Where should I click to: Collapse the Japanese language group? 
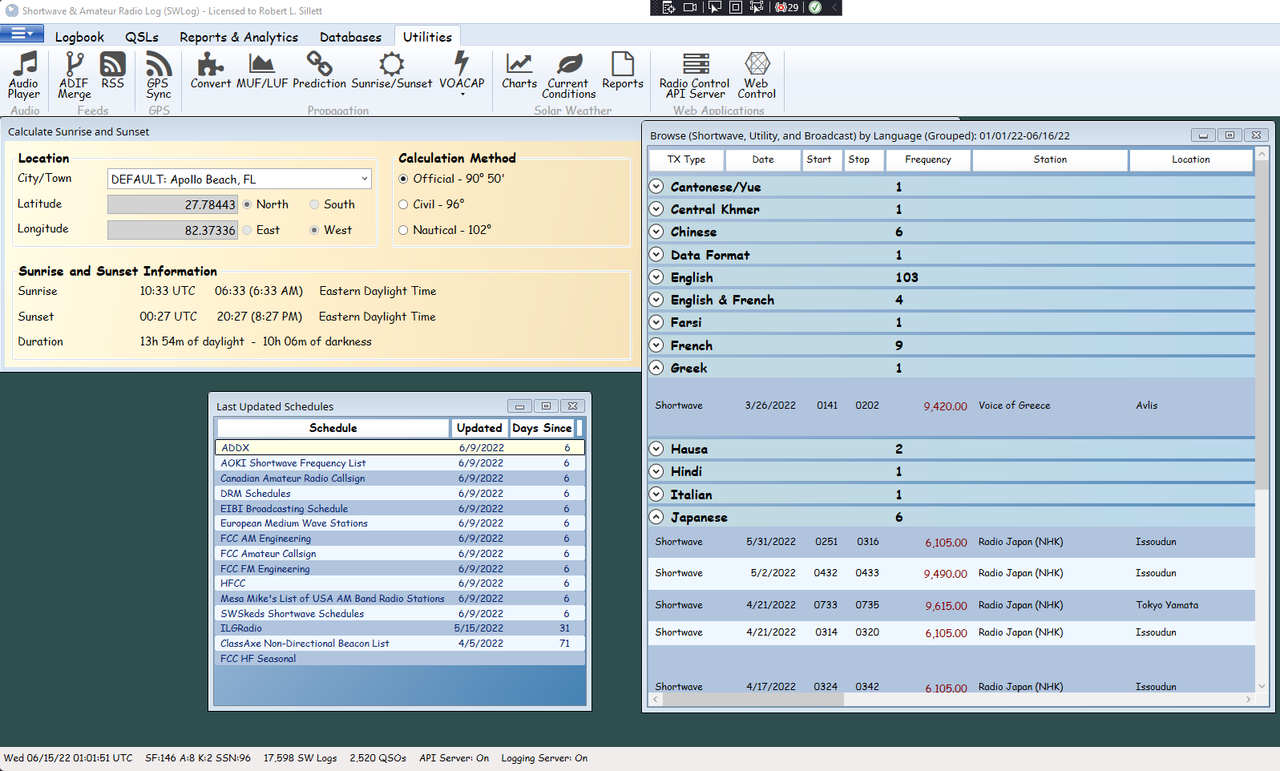(x=656, y=517)
